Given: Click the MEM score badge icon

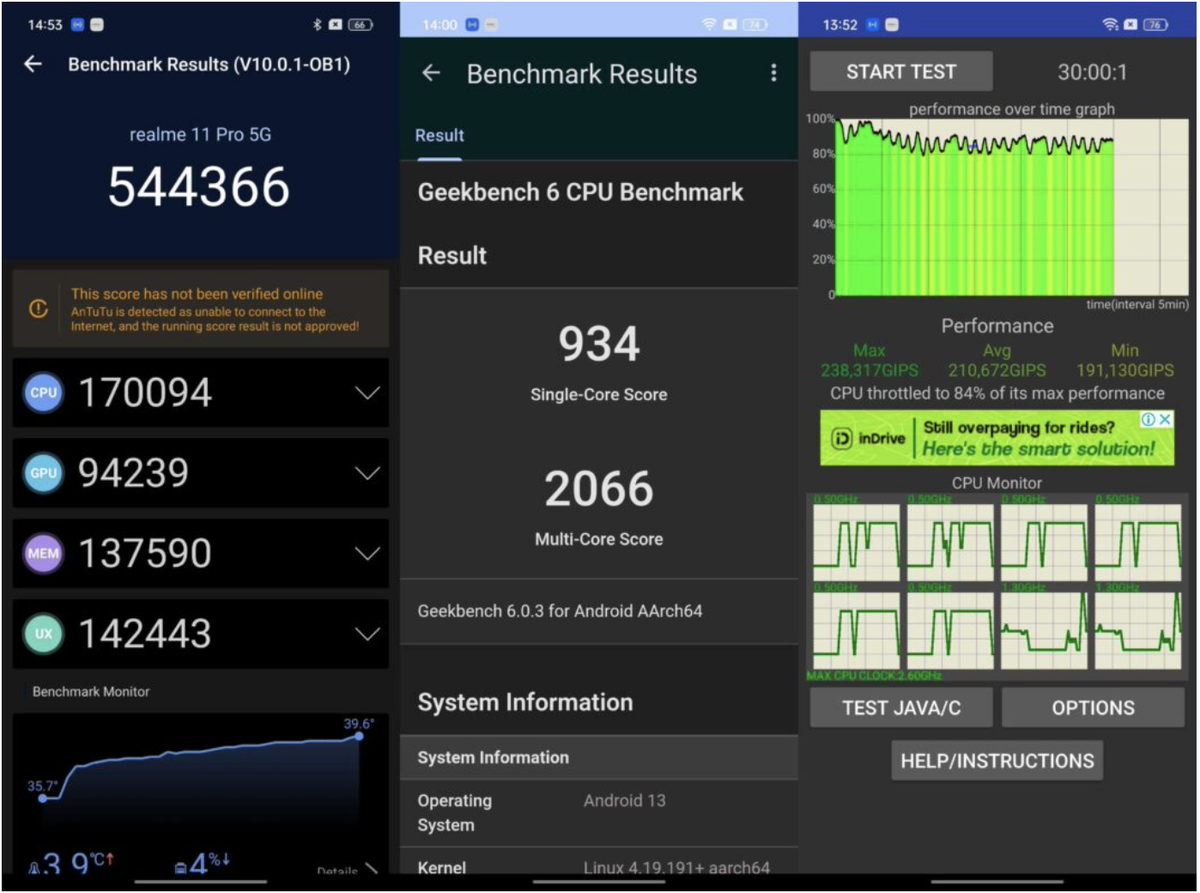Looking at the screenshot, I should pos(44,553).
